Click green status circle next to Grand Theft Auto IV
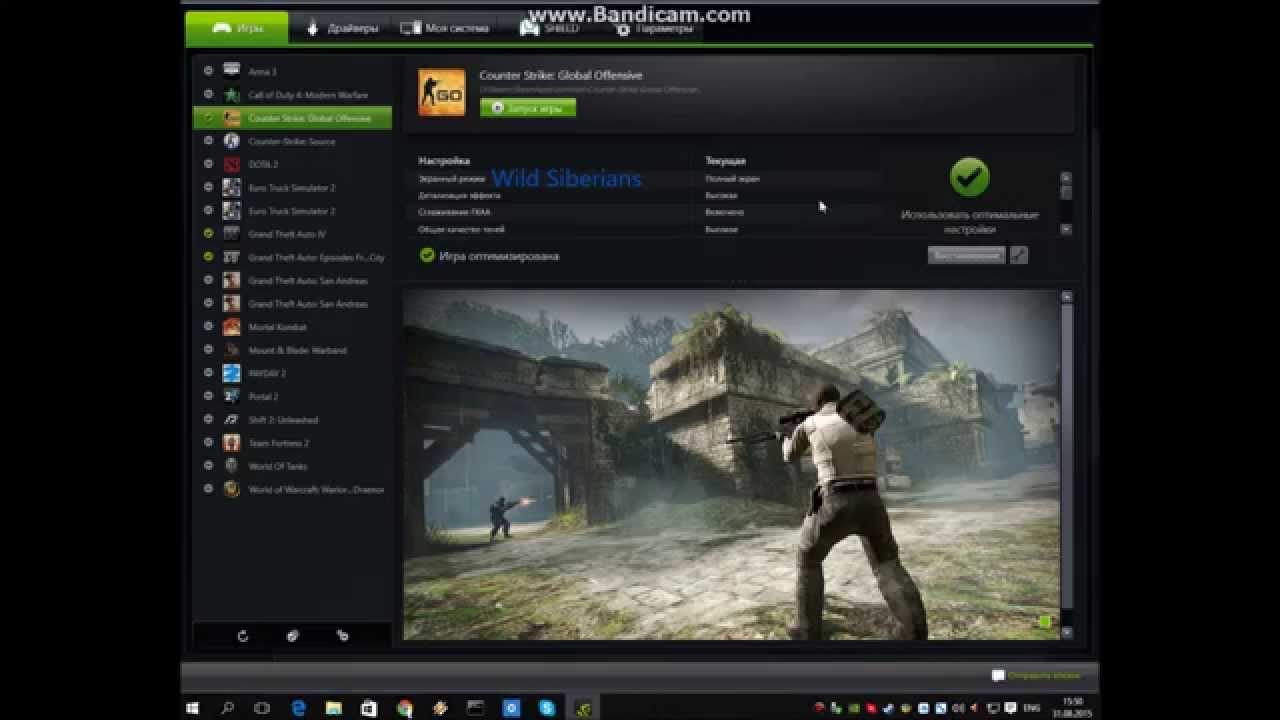1280x720 pixels. tap(208, 234)
